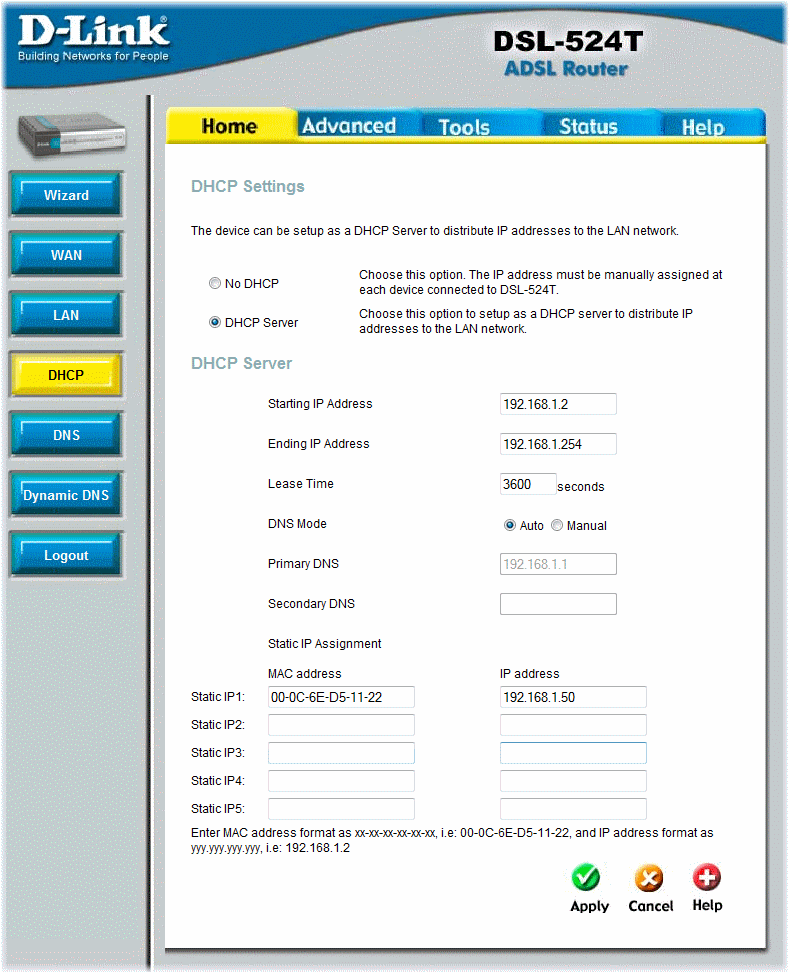
Task: Click the Help label below plus icon
Action: 707,905
